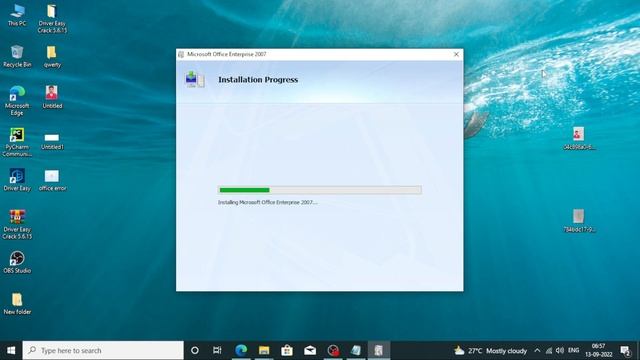The image size is (640, 360).
Task: Select the Microsoft Edge desktop shortcut
Action: (17, 101)
